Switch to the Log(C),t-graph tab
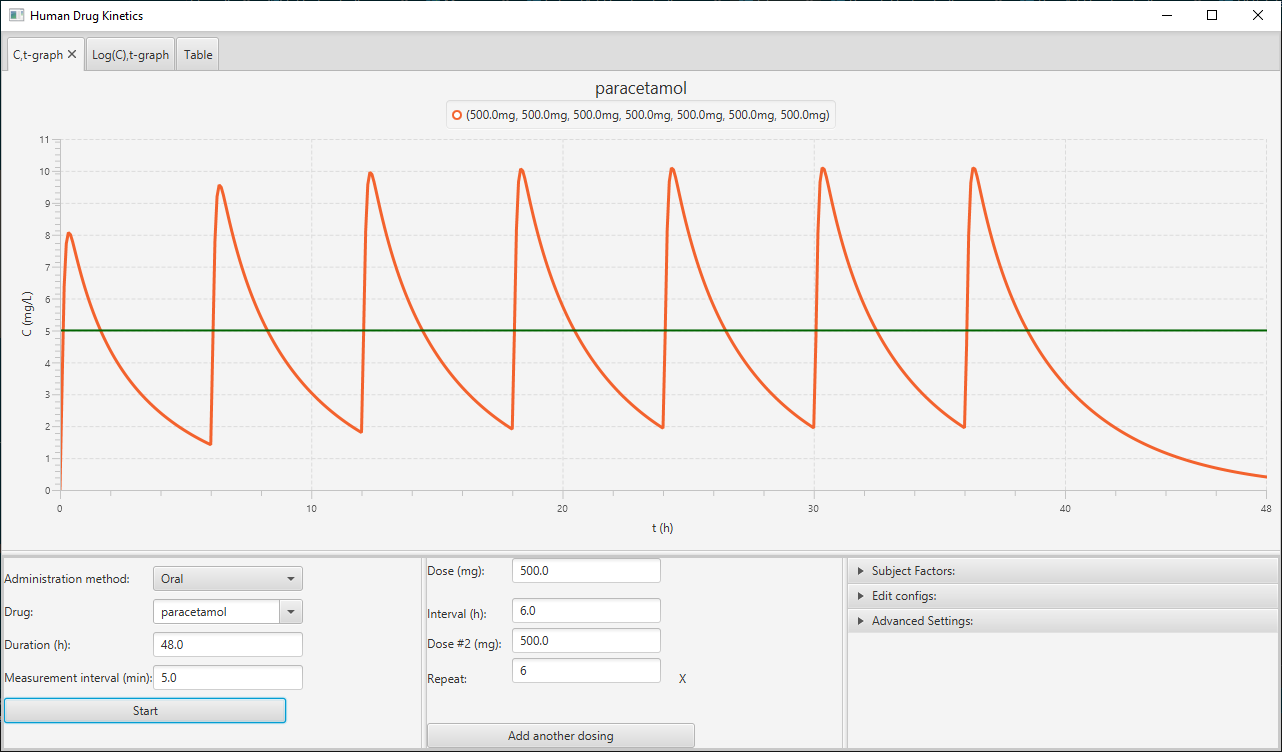 pyautogui.click(x=130, y=55)
